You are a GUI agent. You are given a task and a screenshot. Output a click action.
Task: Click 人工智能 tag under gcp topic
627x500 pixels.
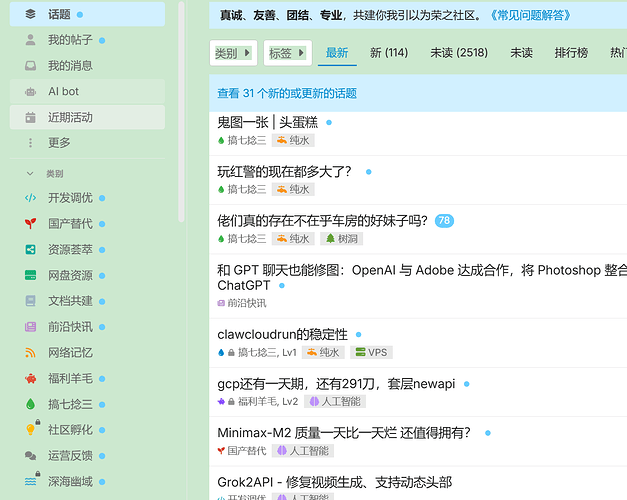tap(335, 402)
